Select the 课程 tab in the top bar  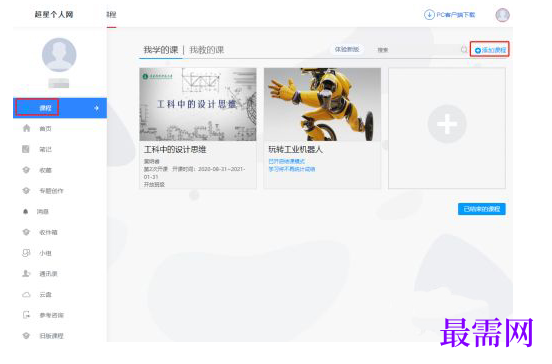click(x=111, y=15)
